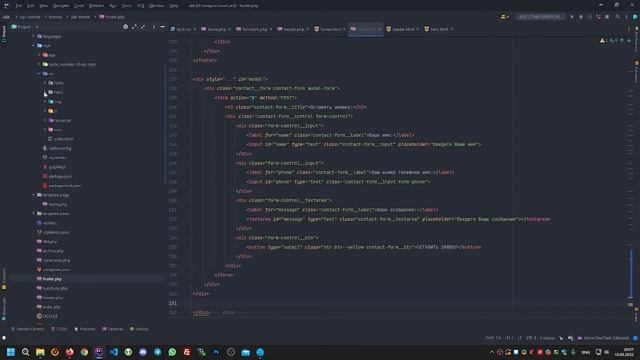
Task: Select archive.php in the project tree
Action: (50, 251)
